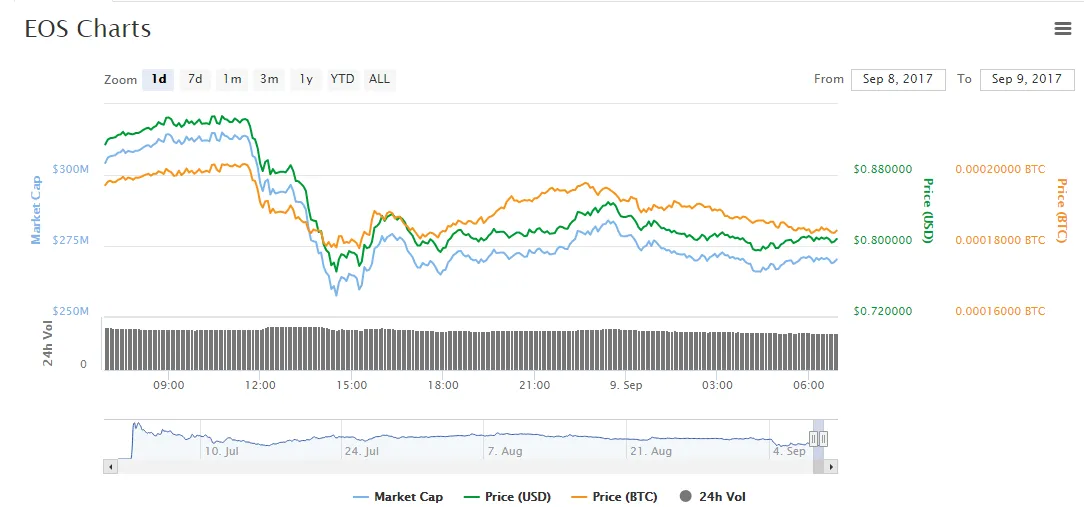The image size is (1088, 507).
Task: Toggle the 24h Vol series in legend
Action: point(713,497)
